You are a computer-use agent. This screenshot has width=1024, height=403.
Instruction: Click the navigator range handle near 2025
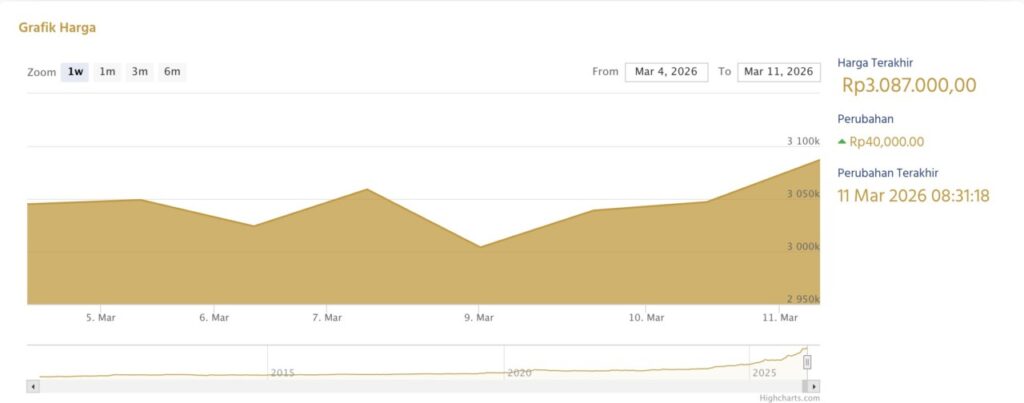point(807,362)
